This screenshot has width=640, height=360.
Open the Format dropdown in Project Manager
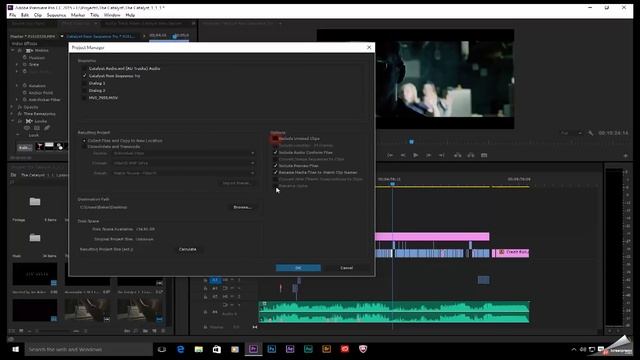184,163
